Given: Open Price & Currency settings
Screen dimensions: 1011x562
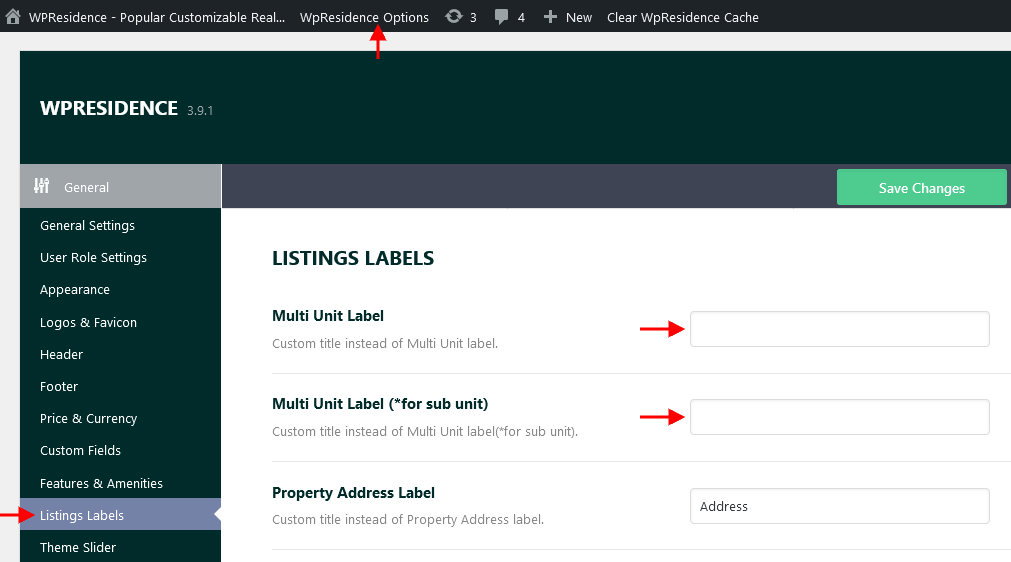Looking at the screenshot, I should coord(88,419).
